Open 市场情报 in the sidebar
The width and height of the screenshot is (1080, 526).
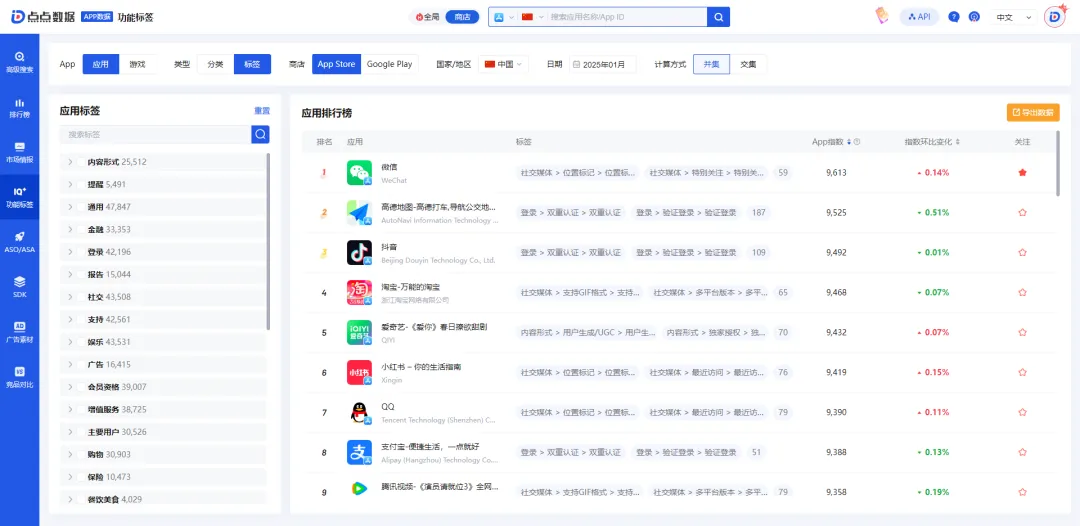click(x=19, y=152)
